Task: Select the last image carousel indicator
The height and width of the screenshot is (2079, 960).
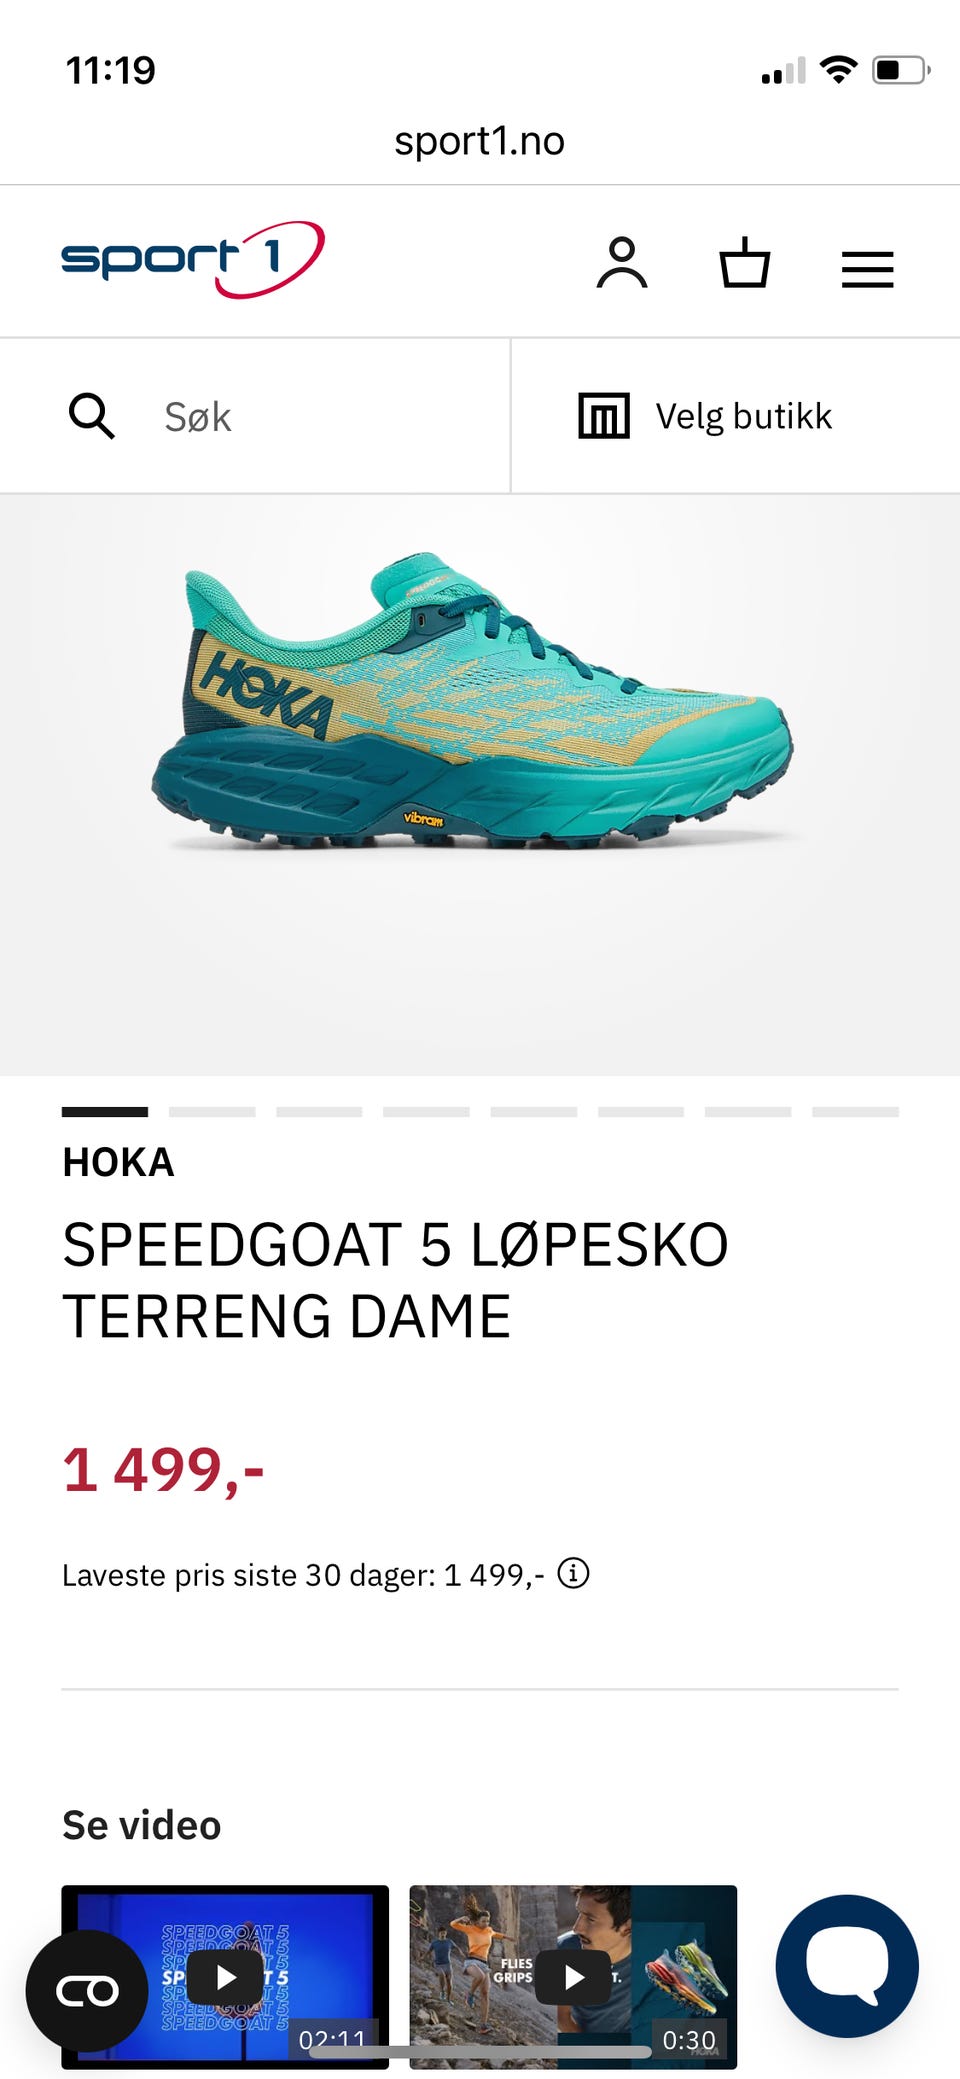Action: pos(855,1112)
